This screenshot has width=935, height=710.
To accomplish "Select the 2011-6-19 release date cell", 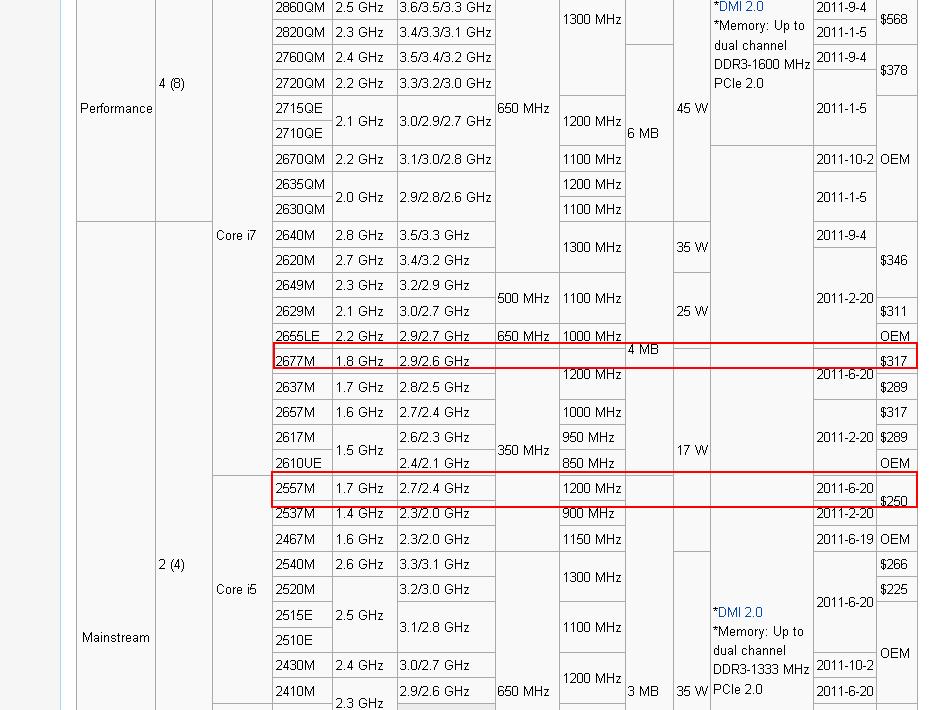I will [x=844, y=539].
